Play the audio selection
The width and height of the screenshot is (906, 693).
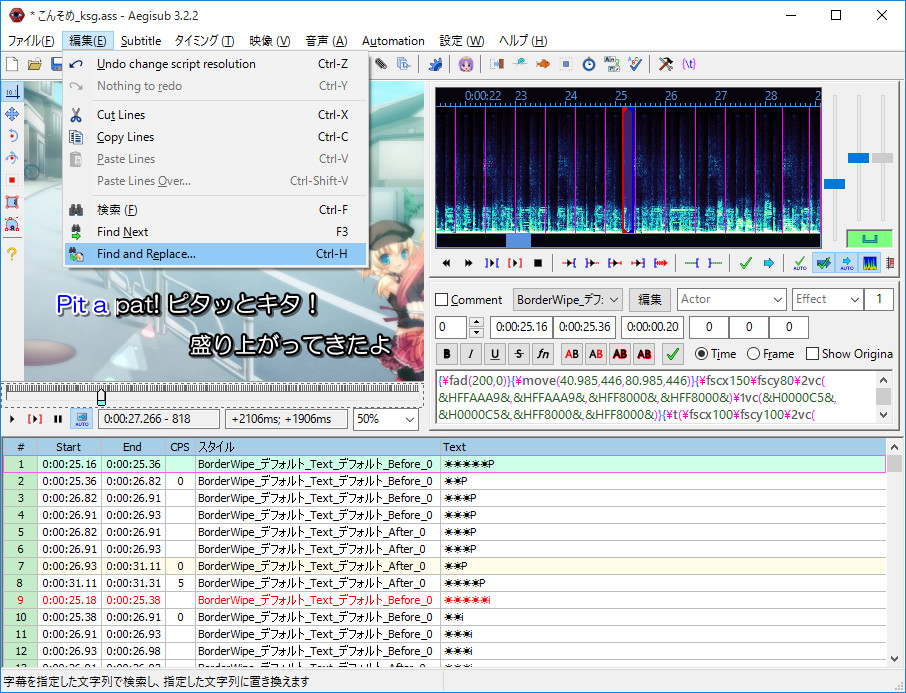click(492, 263)
